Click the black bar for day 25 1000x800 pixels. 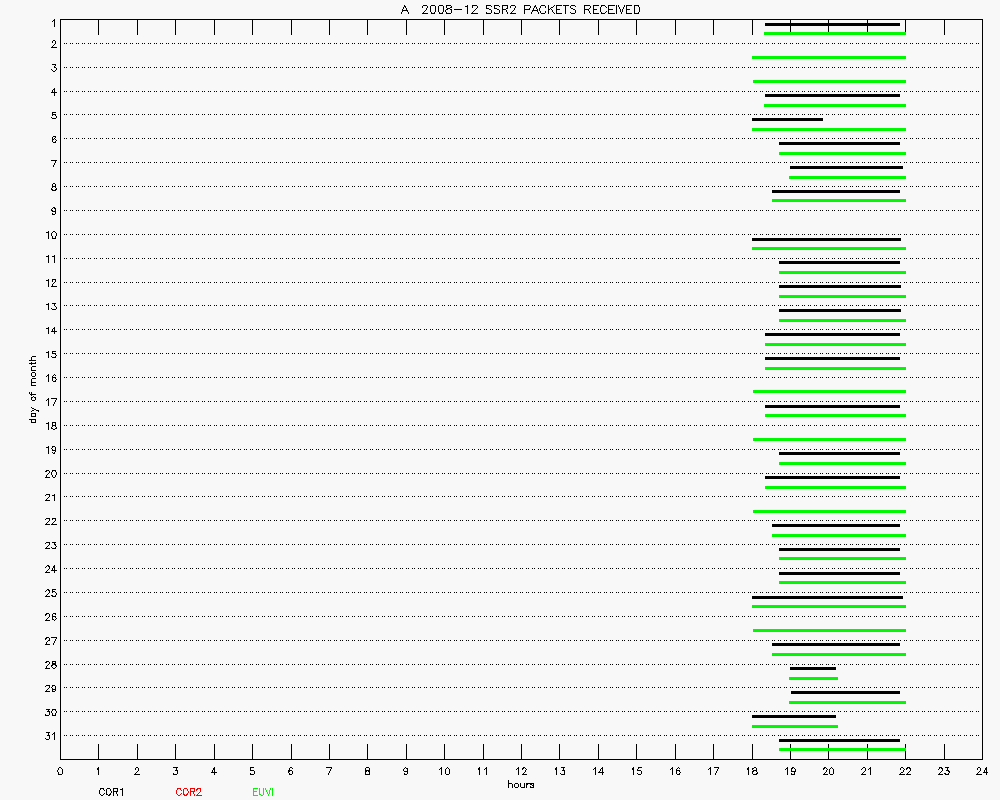click(x=827, y=597)
